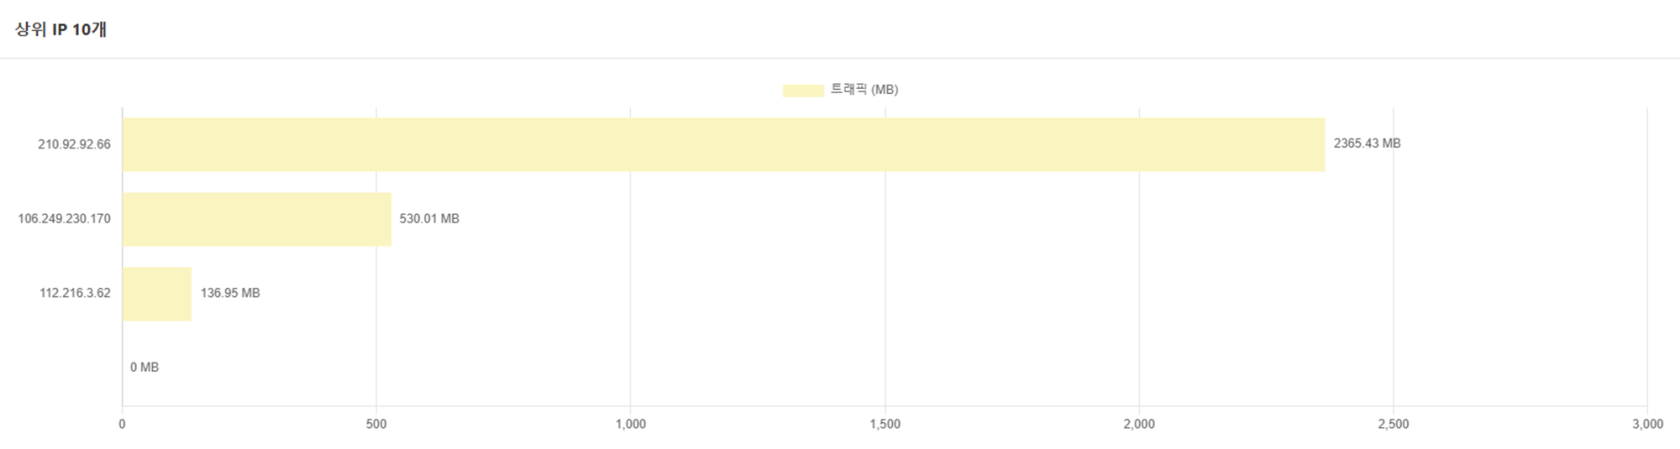The height and width of the screenshot is (449, 1680).
Task: Select the bar for 106.249.230.170
Action: pos(256,219)
